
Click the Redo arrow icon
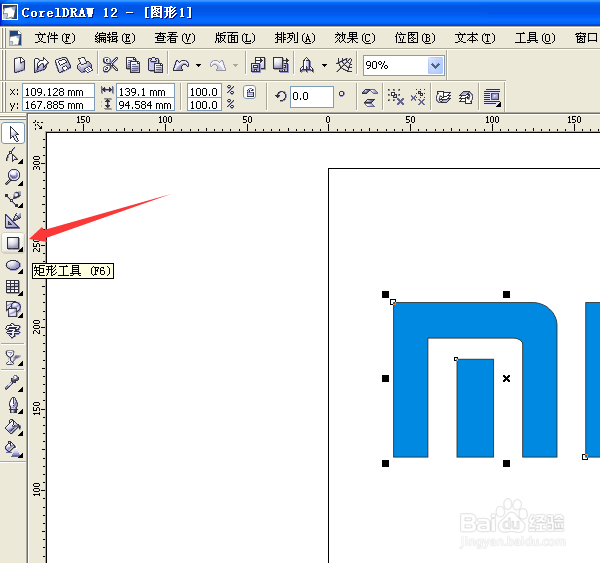click(x=218, y=65)
